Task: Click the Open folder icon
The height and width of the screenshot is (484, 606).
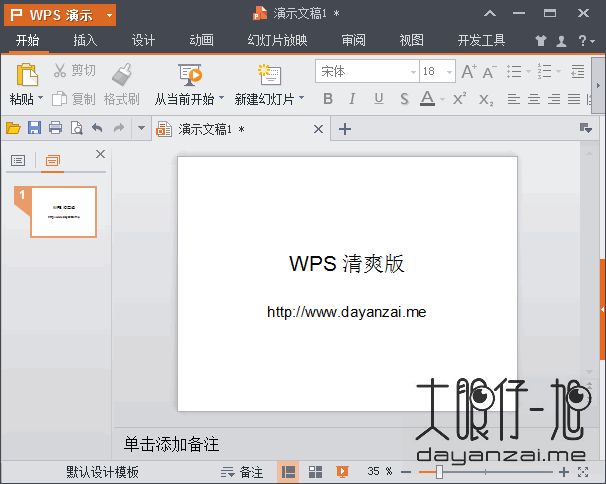Action: pos(13,128)
